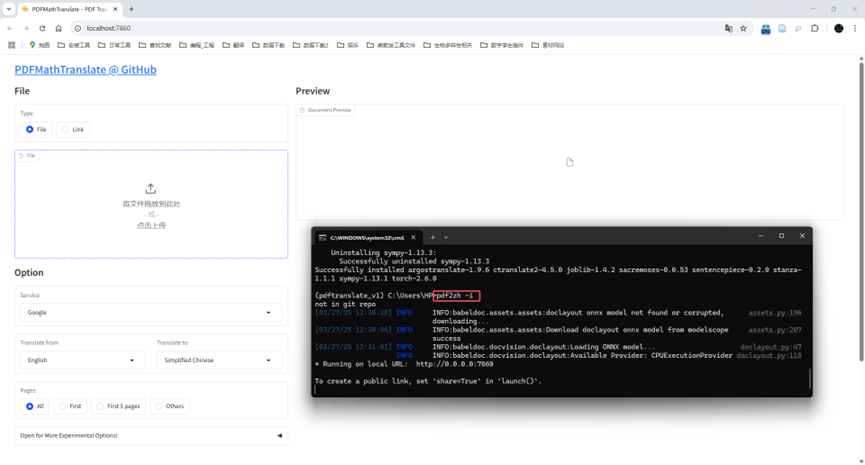Open the apps grid icon in bookmarks bar

[x=12, y=45]
